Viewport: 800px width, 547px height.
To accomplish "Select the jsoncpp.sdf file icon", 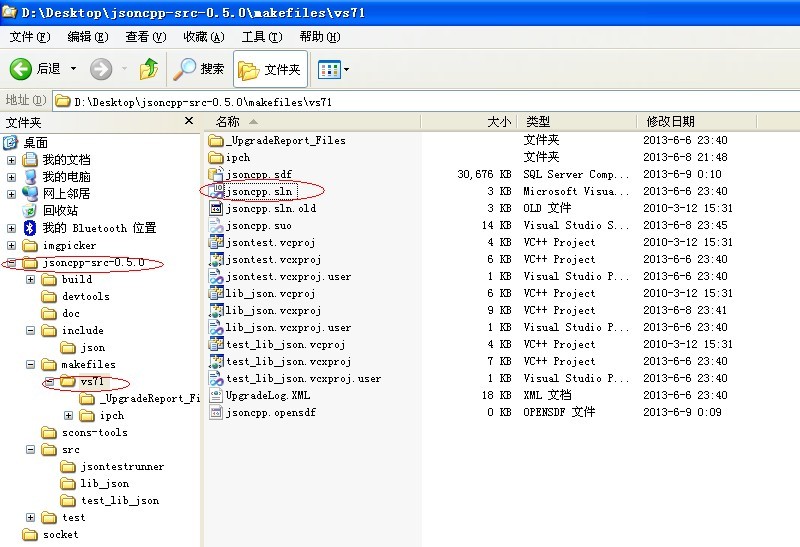I will (x=216, y=174).
